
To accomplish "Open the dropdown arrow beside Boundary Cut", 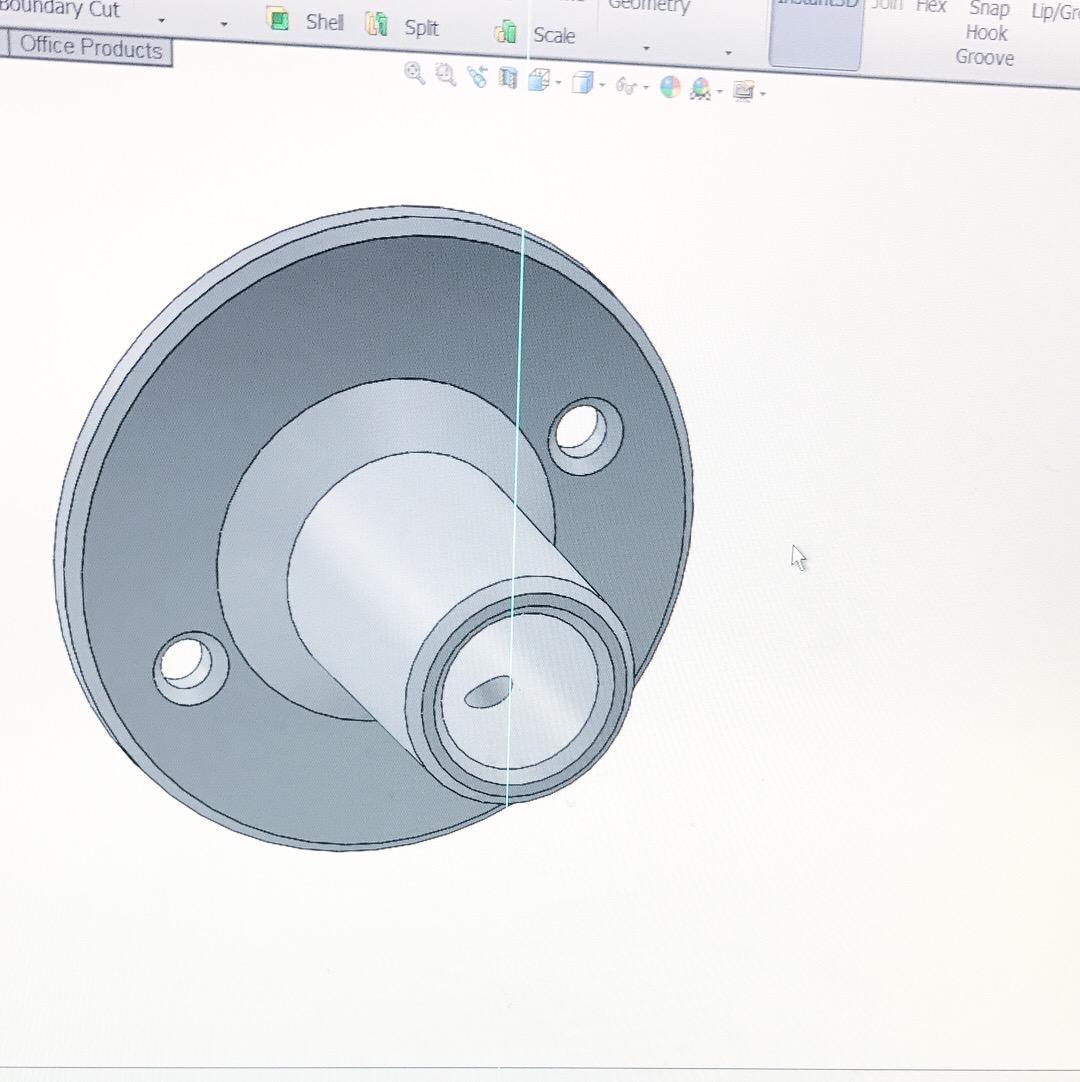I will coord(161,21).
